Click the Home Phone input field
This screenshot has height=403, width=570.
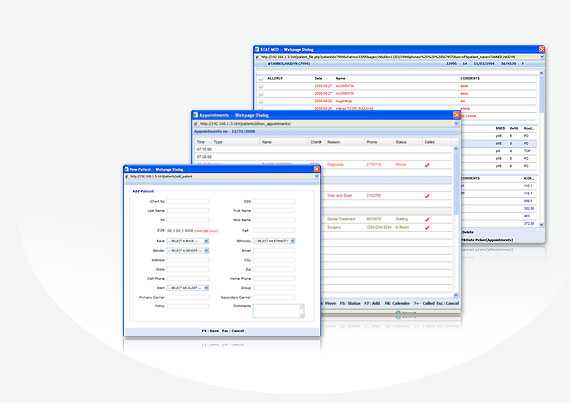pyautogui.click(x=274, y=279)
